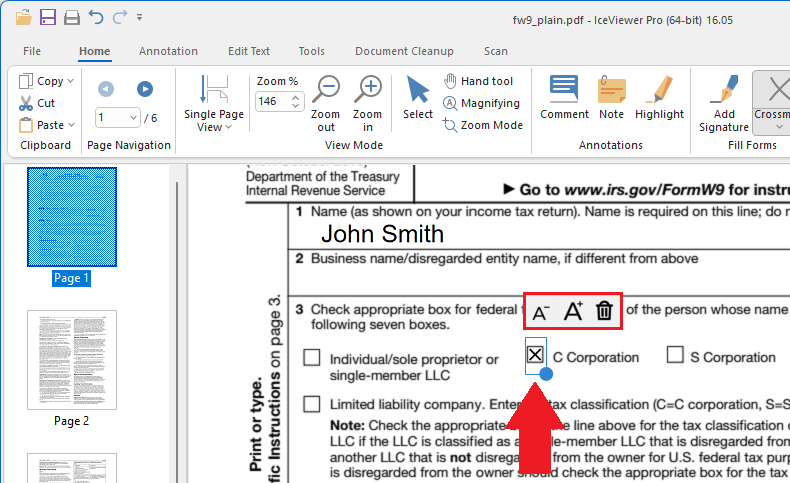Screen dimensions: 790x483
Task: Select the Page 2 thumbnail
Action: [x=72, y=360]
